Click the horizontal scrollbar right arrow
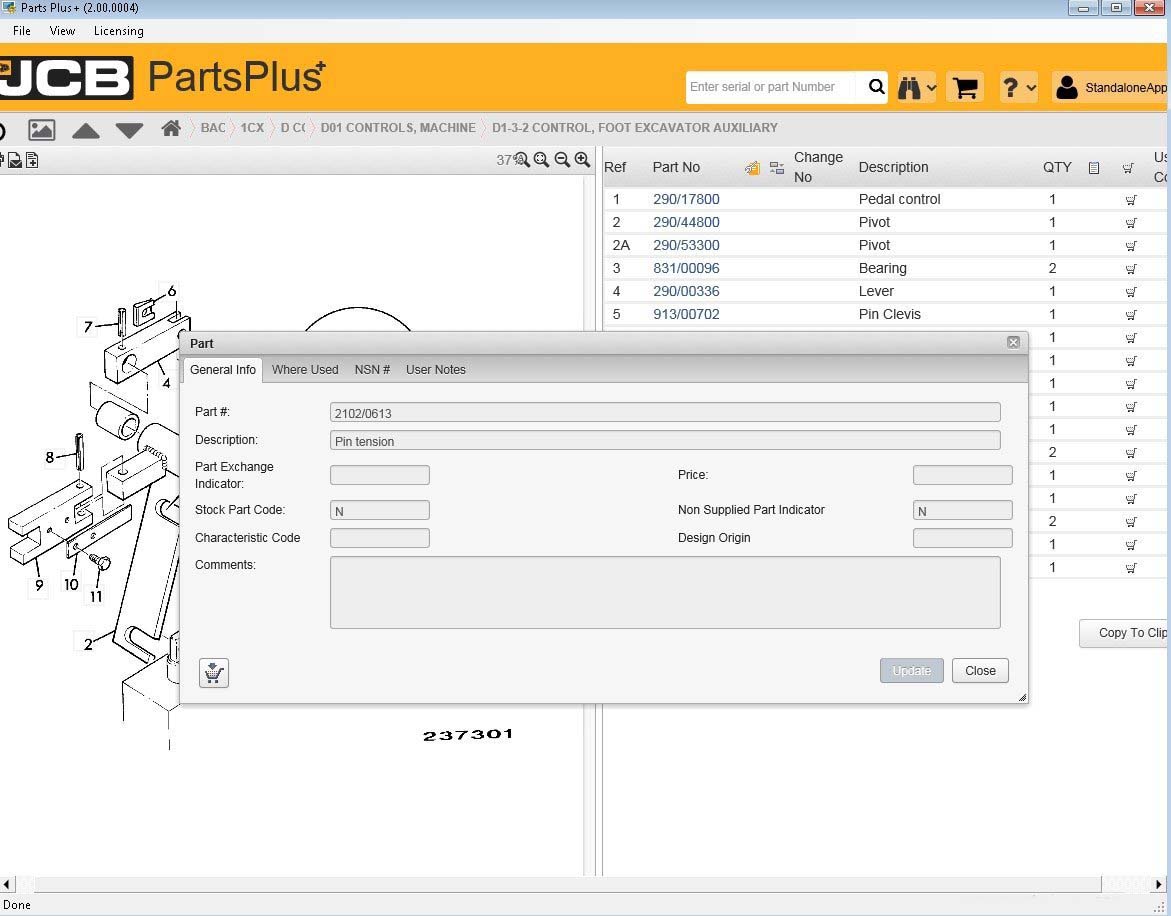The width and height of the screenshot is (1171, 916). coord(1159,885)
